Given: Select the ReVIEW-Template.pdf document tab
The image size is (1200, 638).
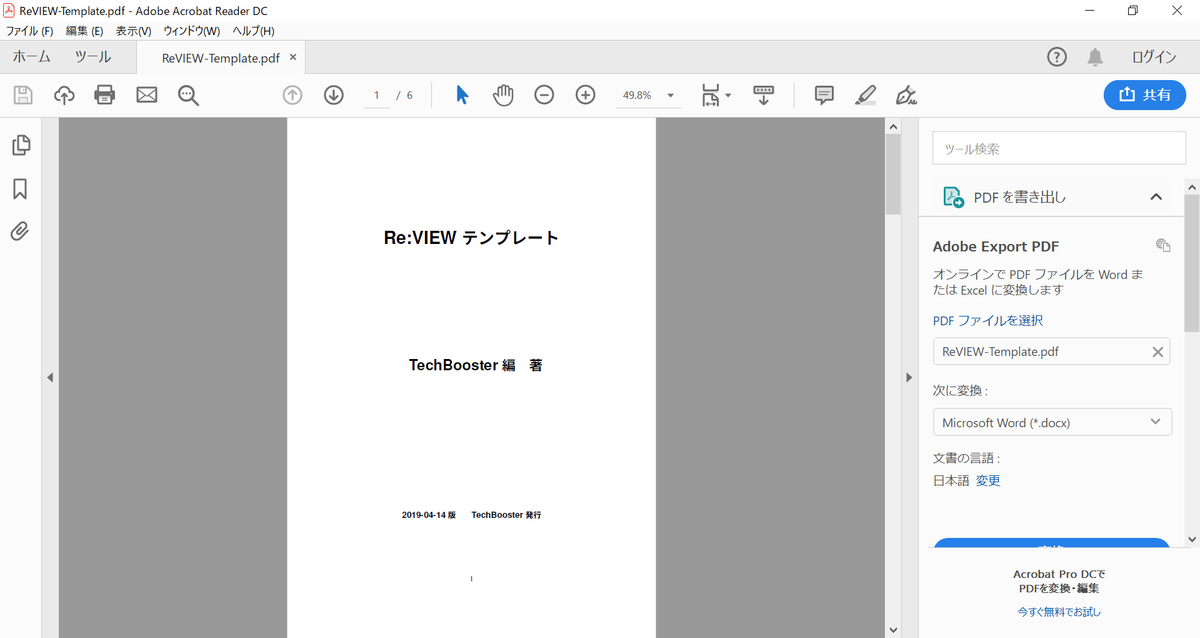Looking at the screenshot, I should [x=220, y=58].
